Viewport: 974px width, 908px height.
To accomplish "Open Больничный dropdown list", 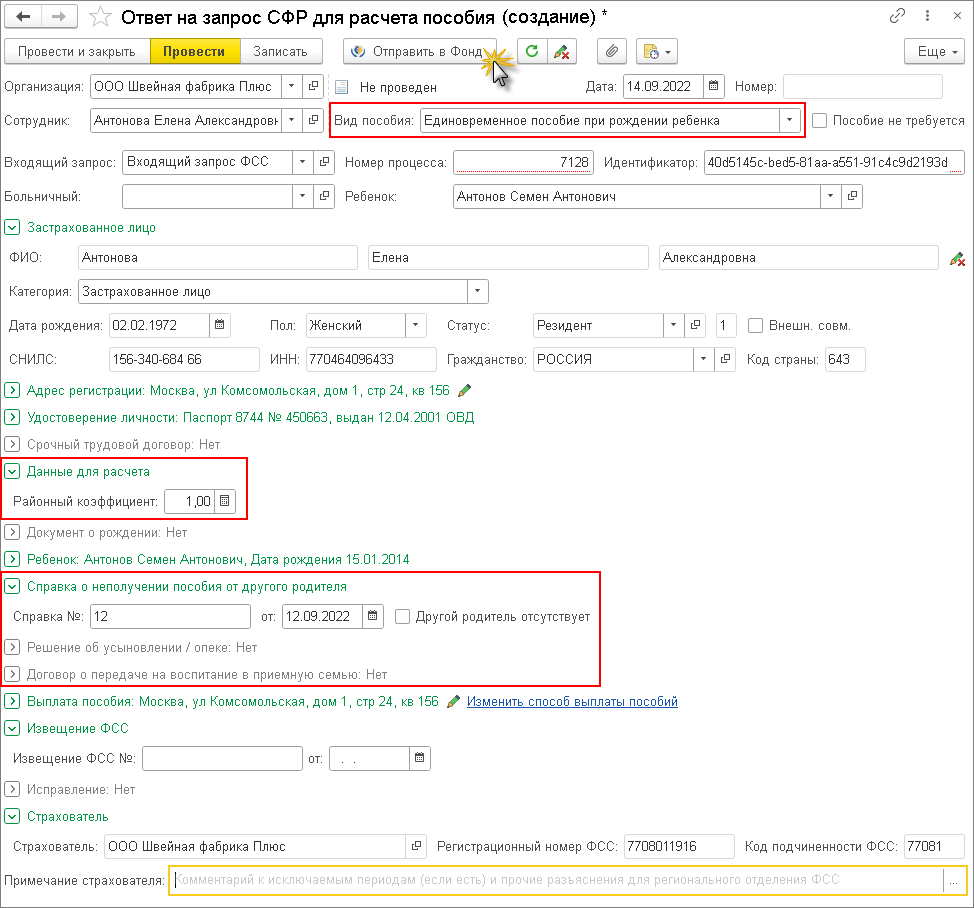I will click(303, 196).
